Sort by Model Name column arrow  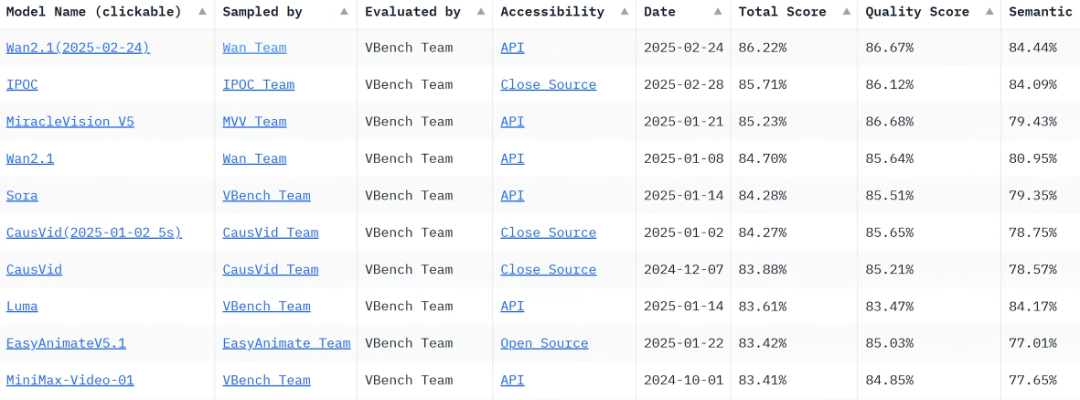pos(202,12)
